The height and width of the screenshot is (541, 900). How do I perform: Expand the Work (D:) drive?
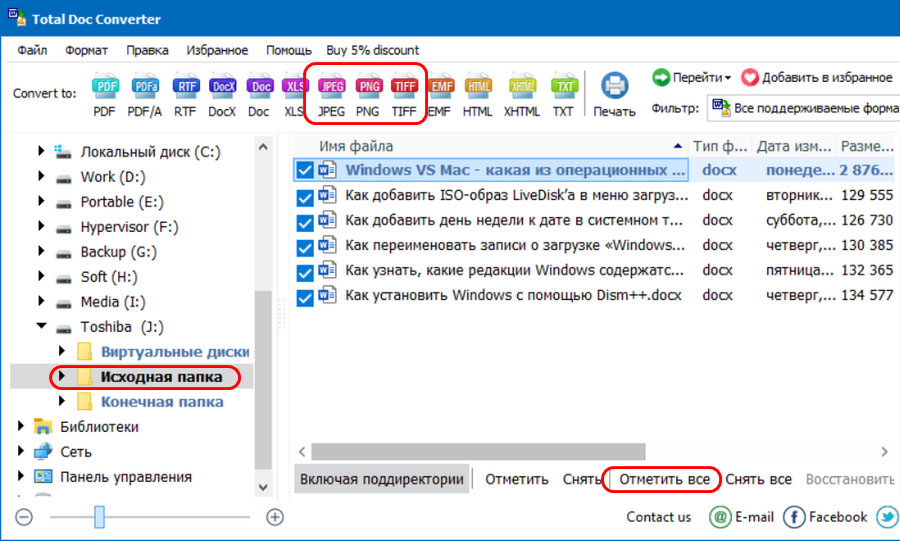point(41,176)
